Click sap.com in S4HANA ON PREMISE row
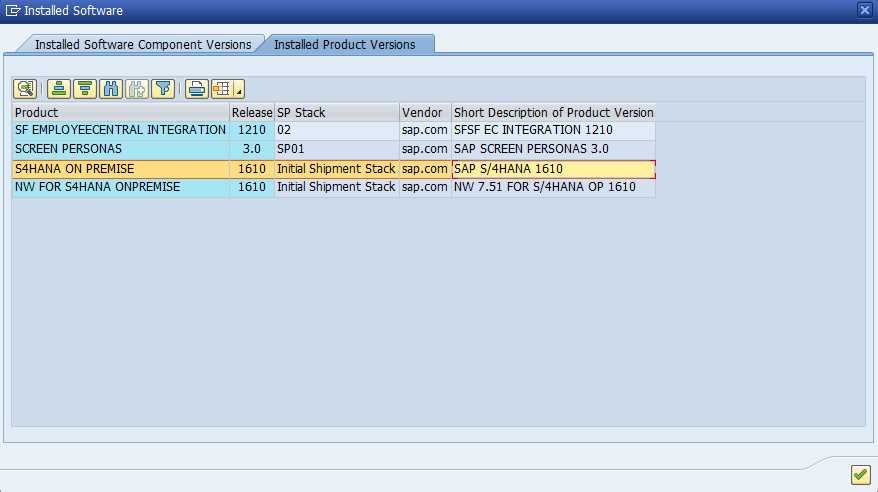The image size is (878, 492). click(x=425, y=168)
